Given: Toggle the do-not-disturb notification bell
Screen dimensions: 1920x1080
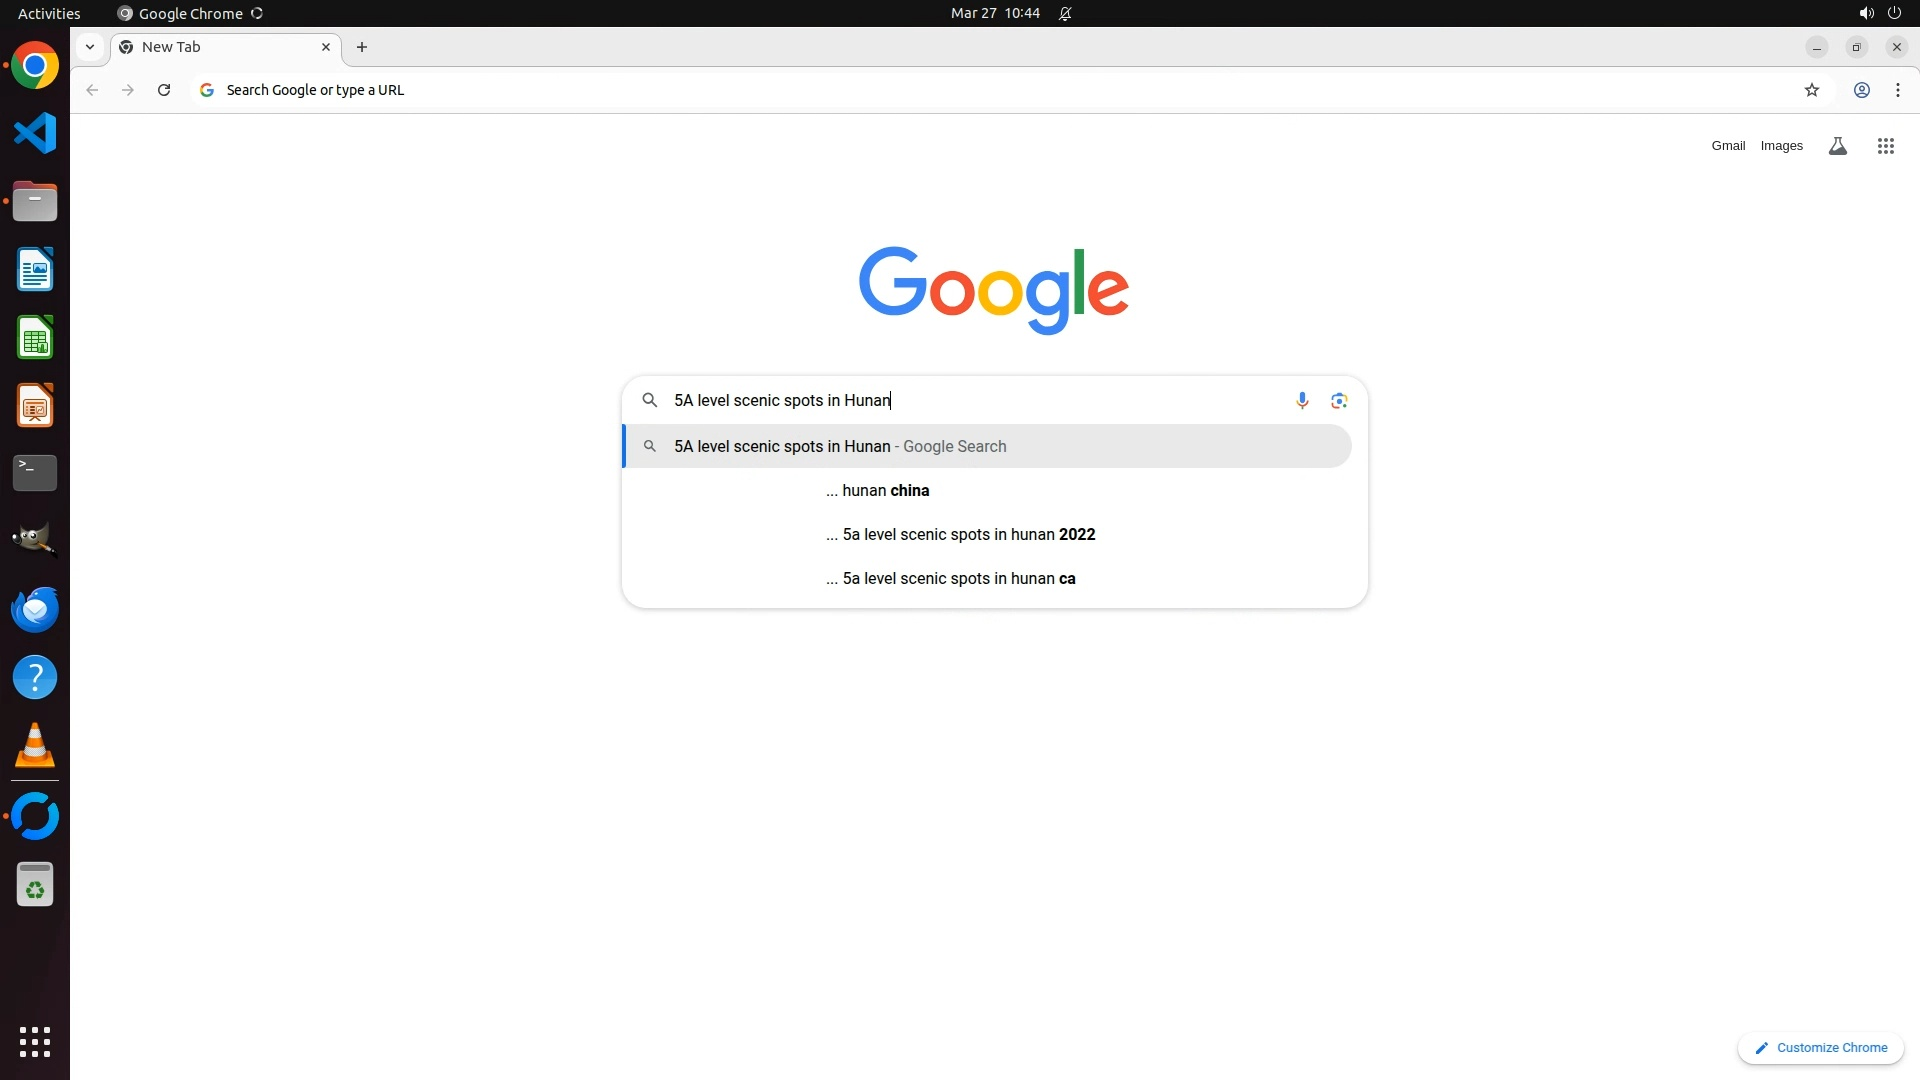Looking at the screenshot, I should pos(1065,13).
